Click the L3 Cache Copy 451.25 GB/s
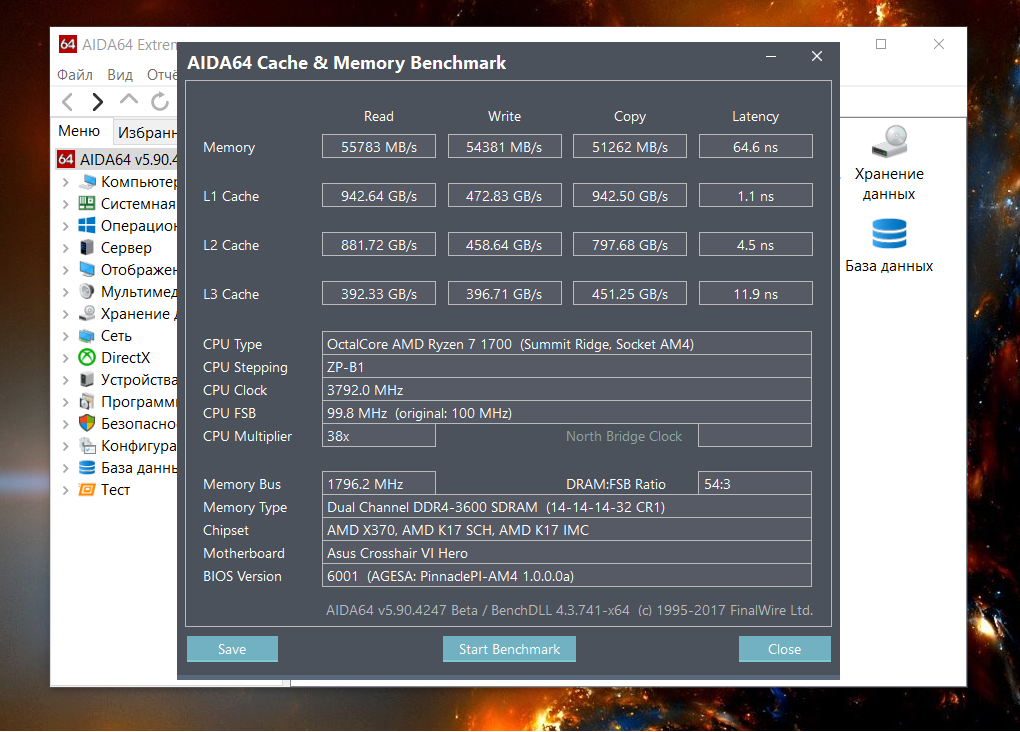This screenshot has width=1020, height=732. click(630, 293)
